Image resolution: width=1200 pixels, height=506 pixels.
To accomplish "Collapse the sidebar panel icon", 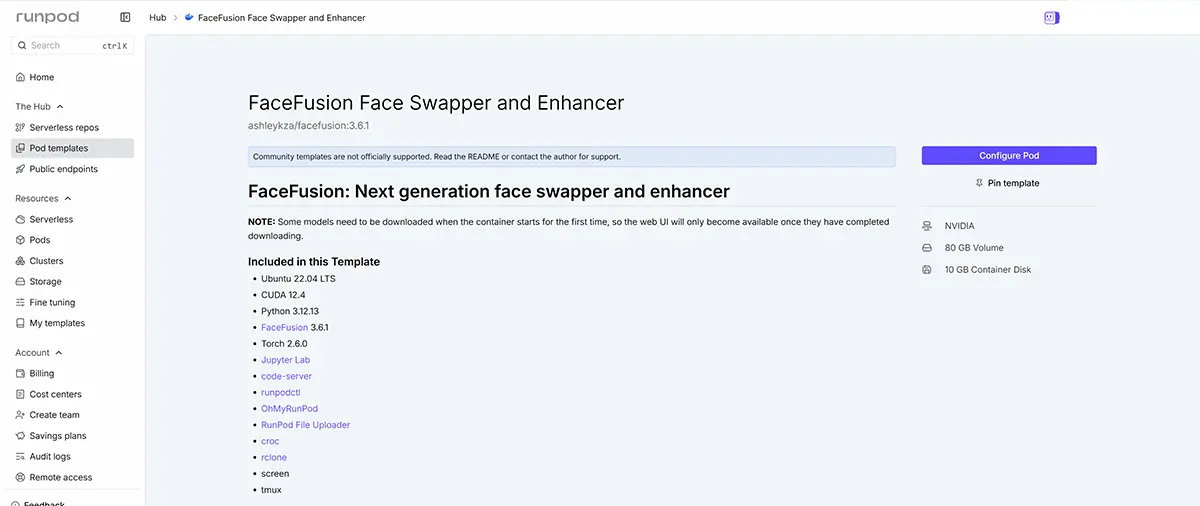I will 125,17.
